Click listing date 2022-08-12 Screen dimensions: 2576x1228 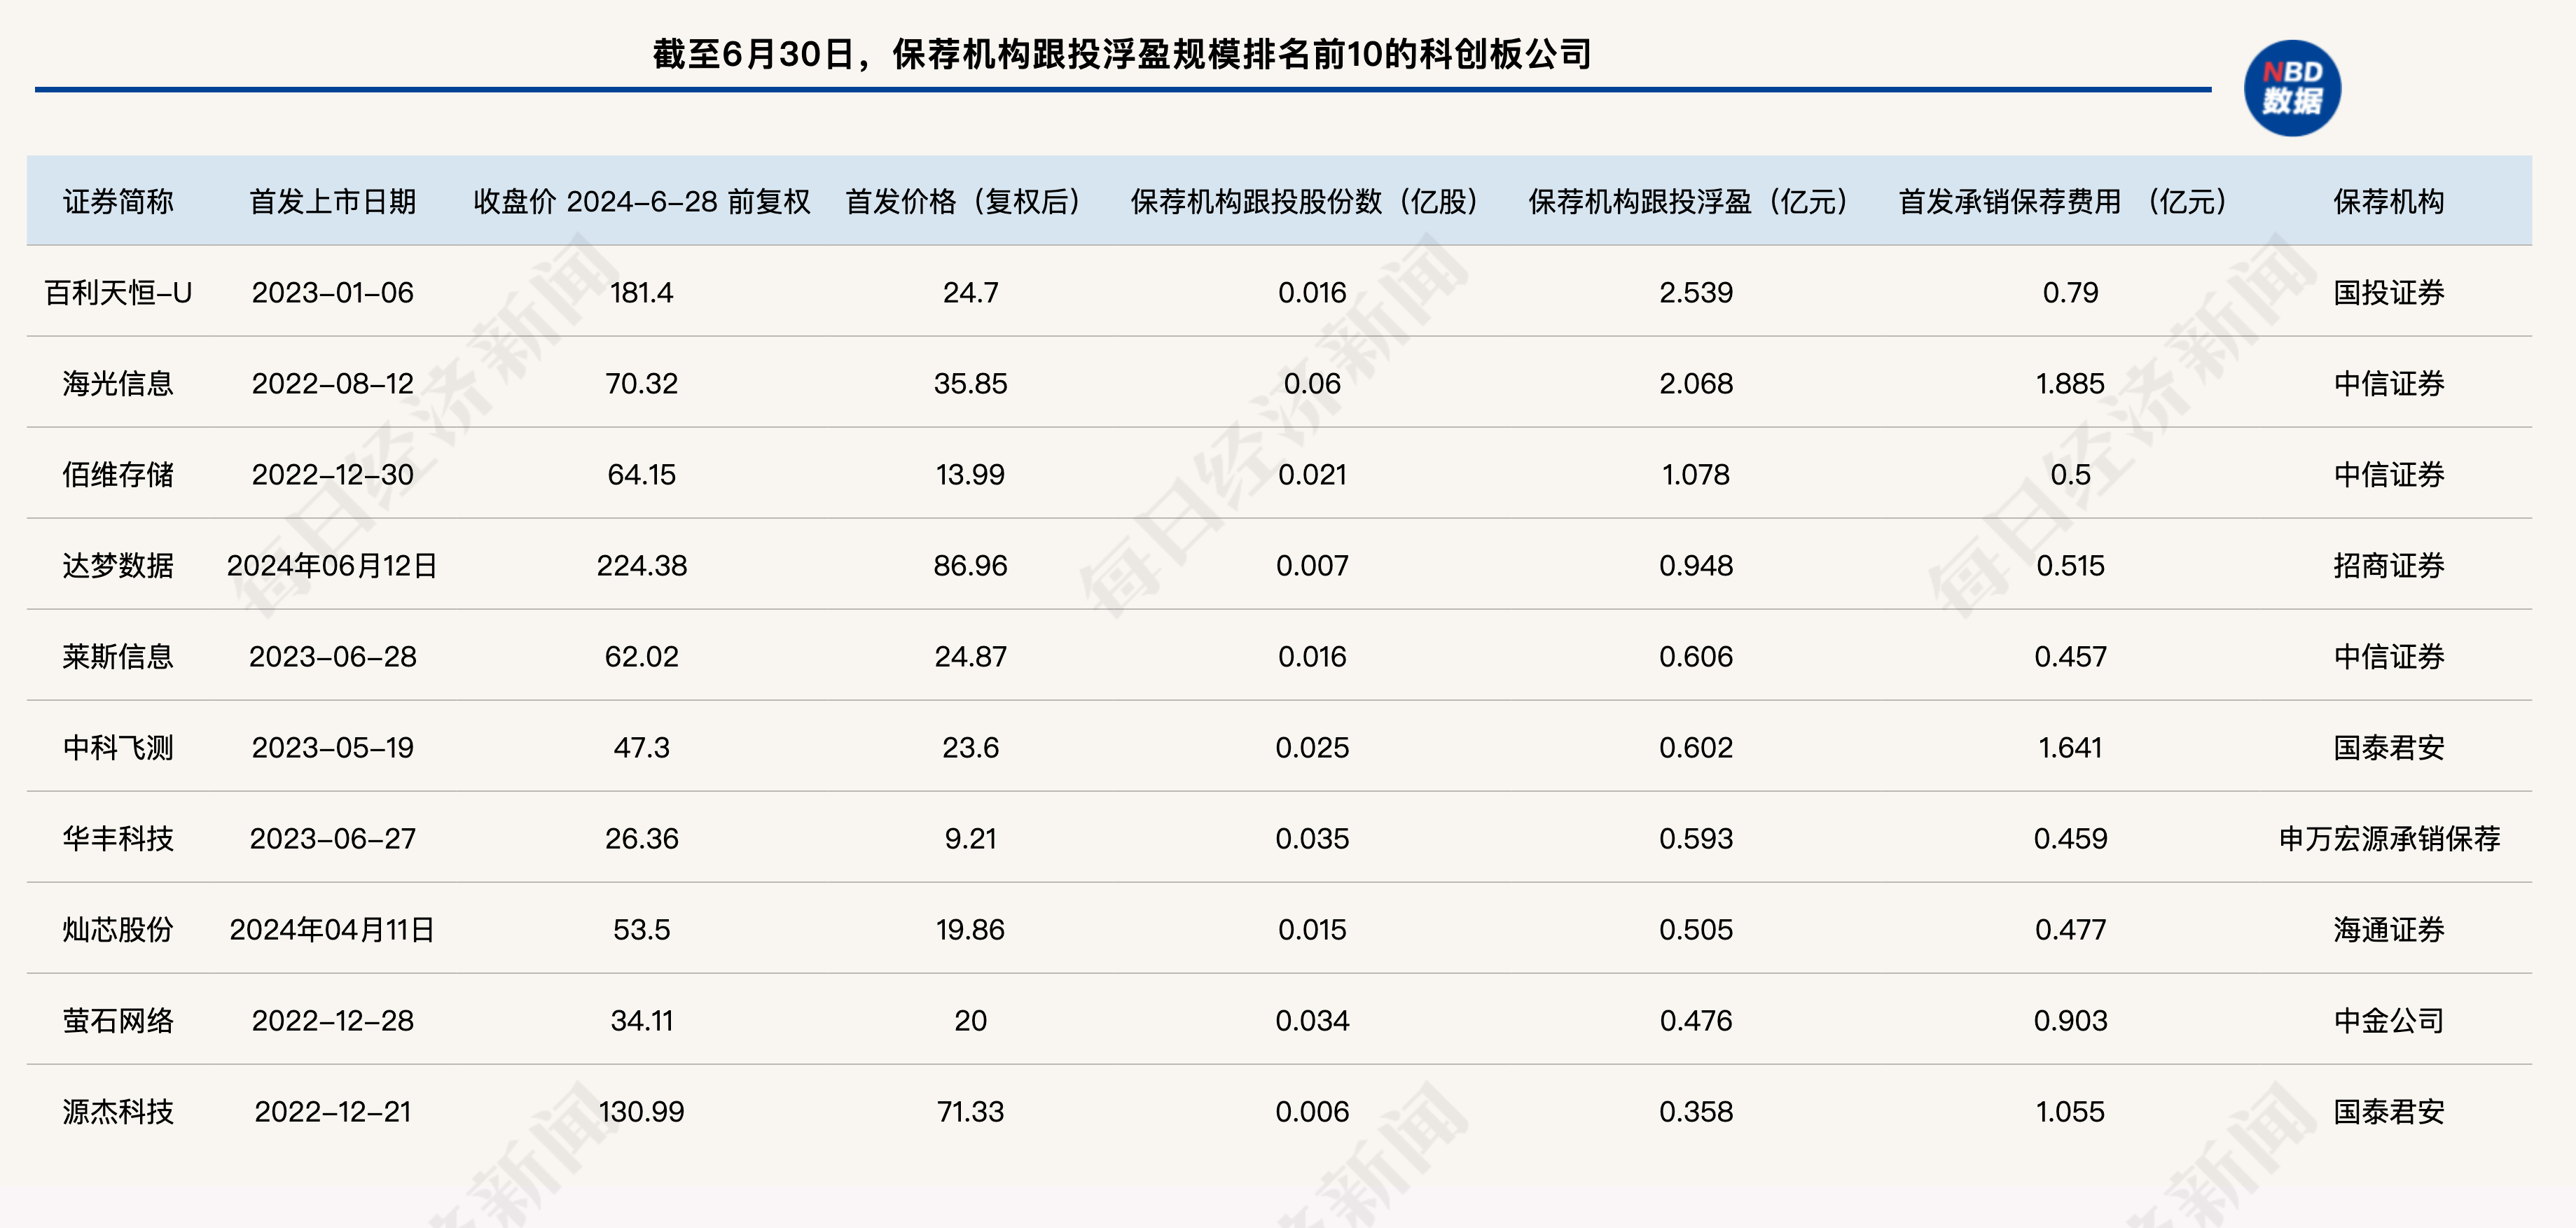[332, 384]
